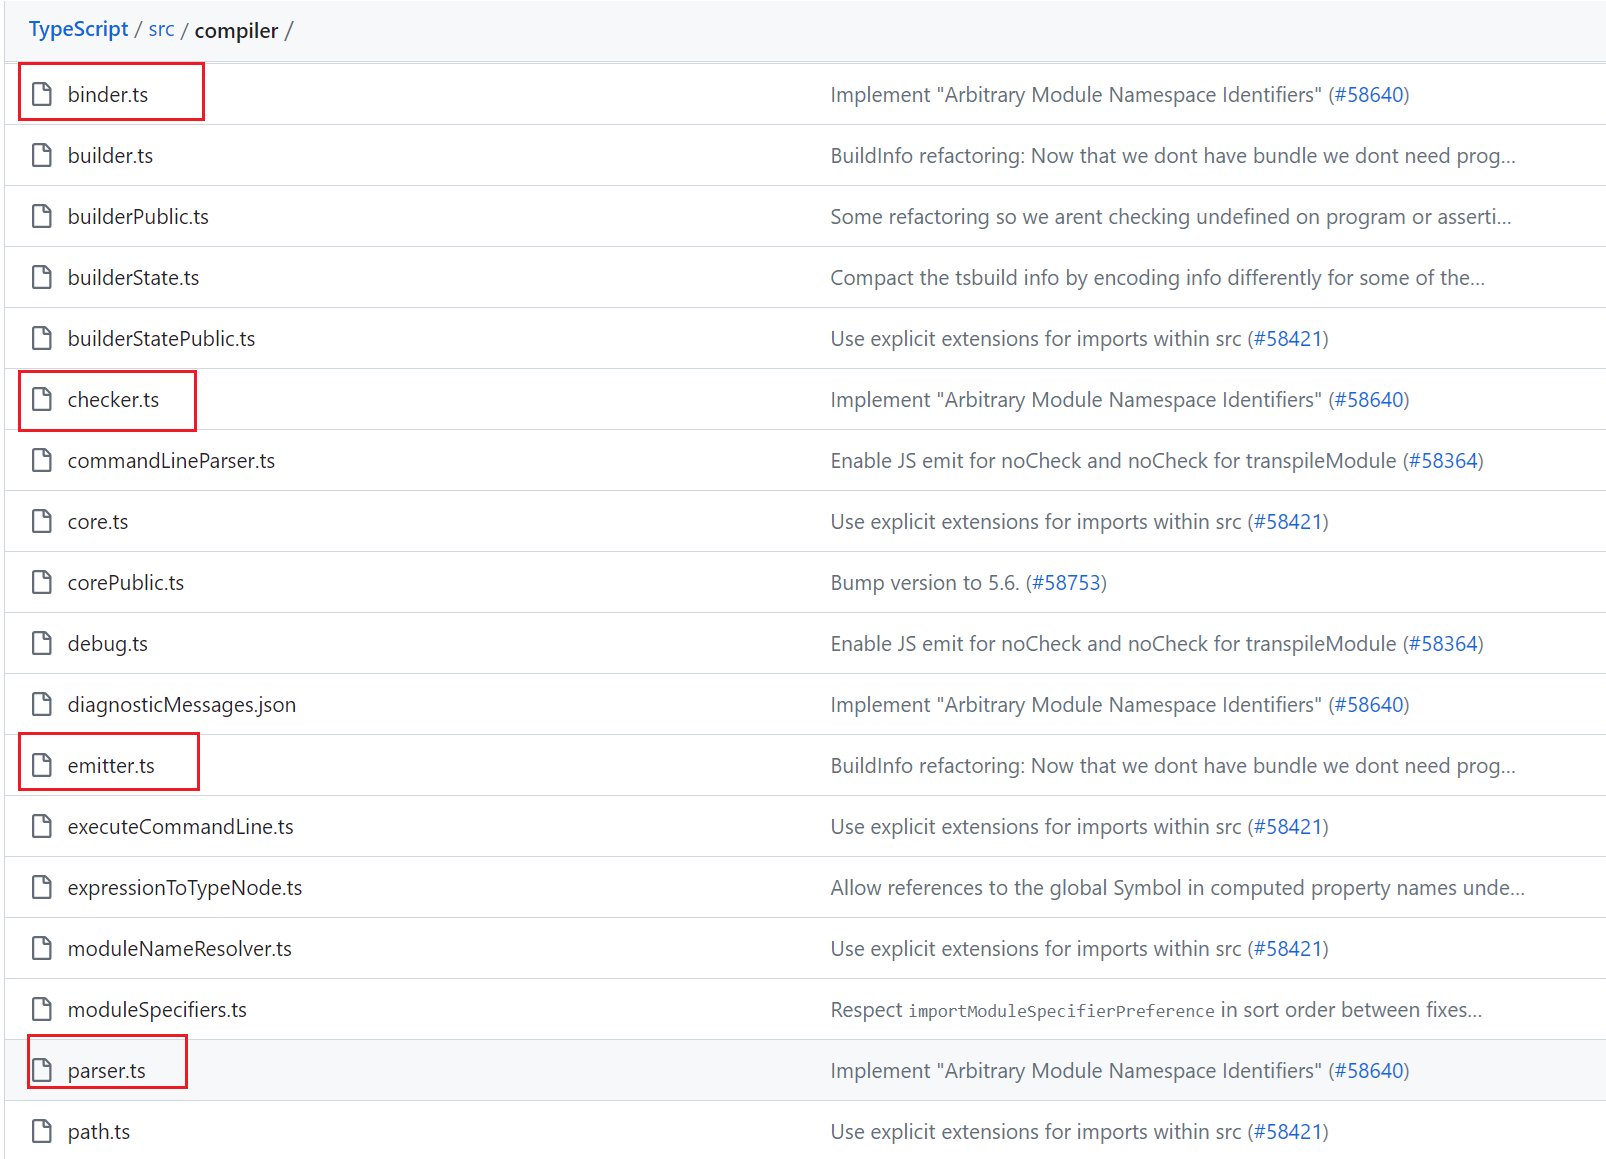Open 'Allow references to global Symbol' commit
Viewport: 1606px width, 1159px height.
[x=1178, y=887]
